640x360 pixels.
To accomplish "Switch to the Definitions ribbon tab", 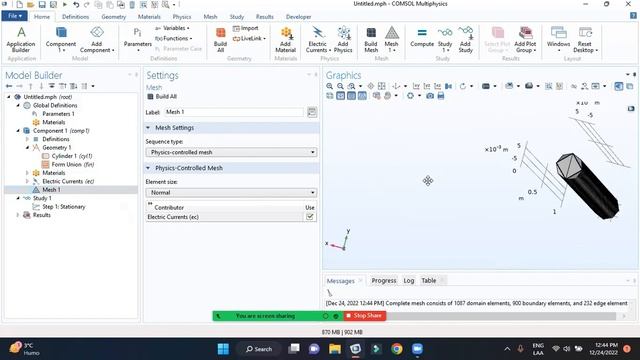I will coord(76,17).
